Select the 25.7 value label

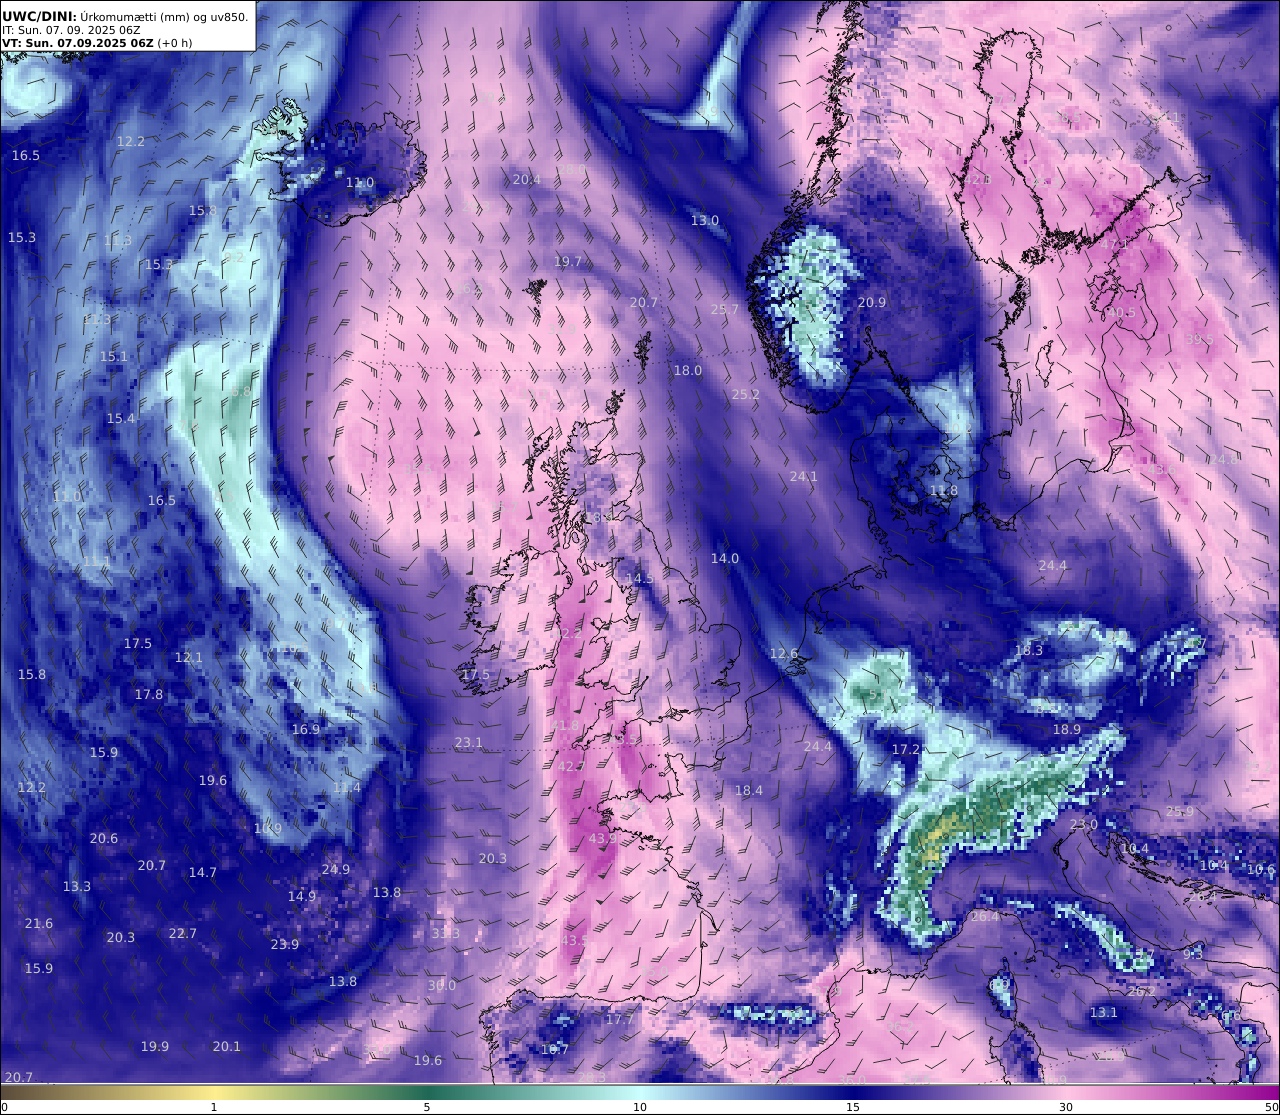(724, 310)
